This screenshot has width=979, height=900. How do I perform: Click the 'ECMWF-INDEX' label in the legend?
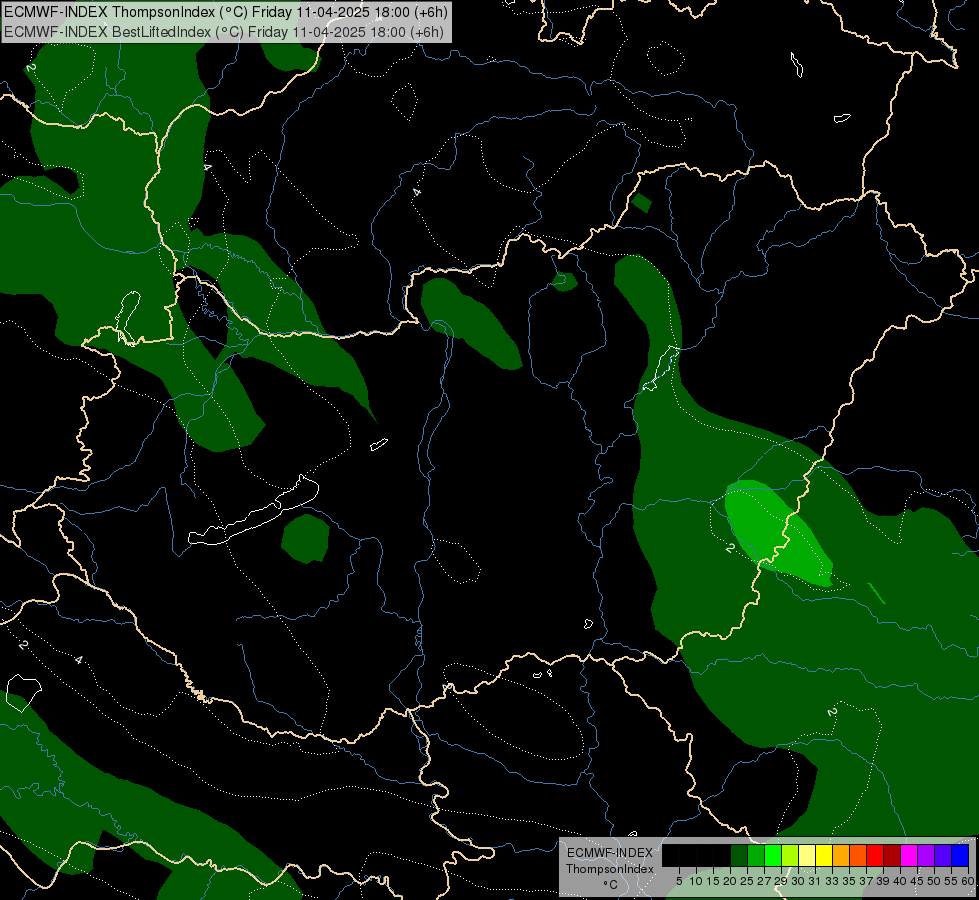coord(610,853)
